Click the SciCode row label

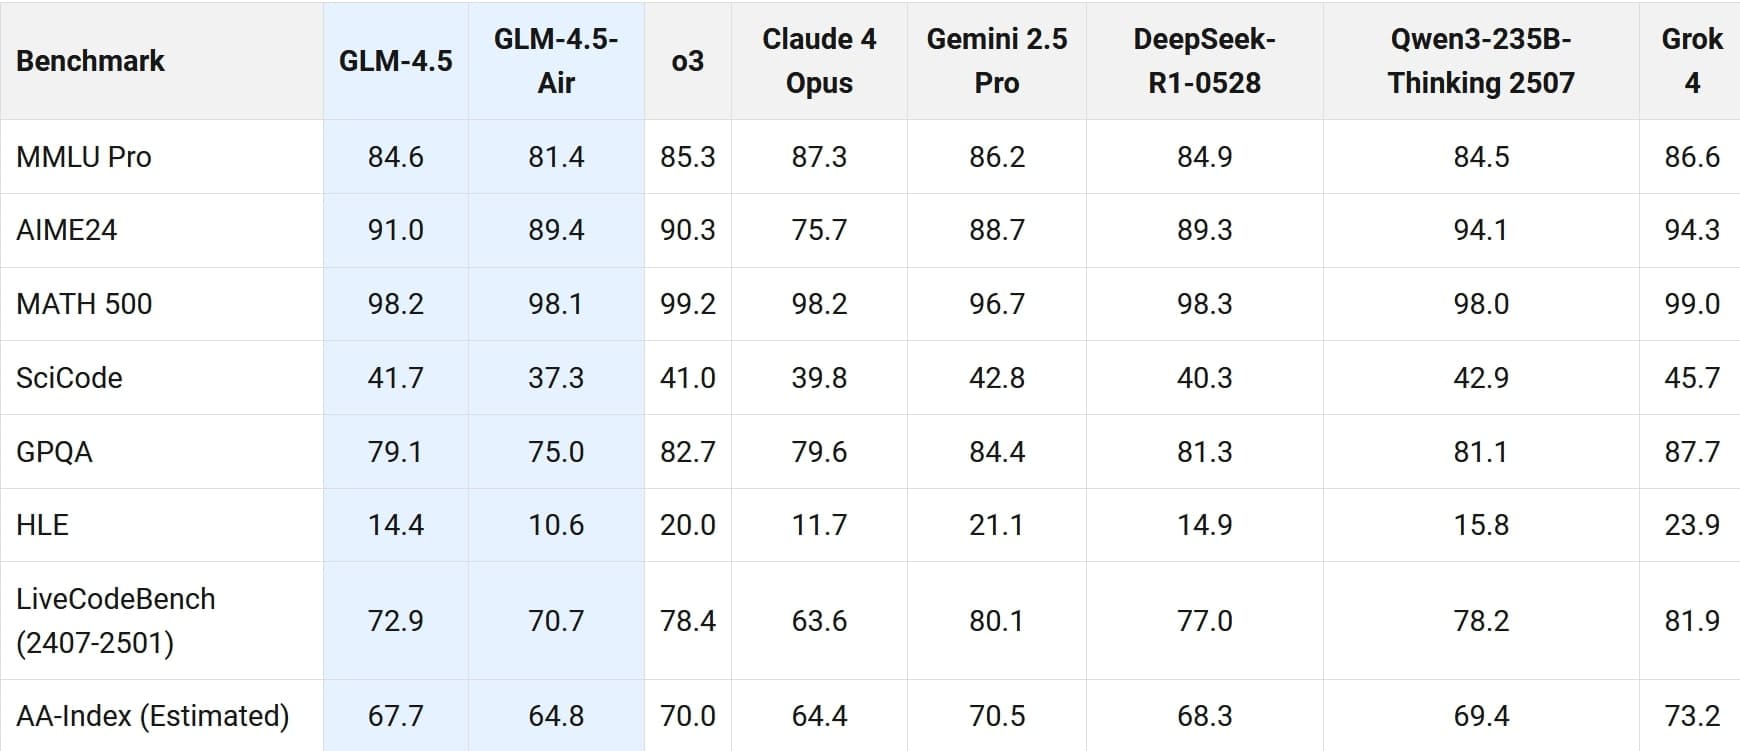69,378
